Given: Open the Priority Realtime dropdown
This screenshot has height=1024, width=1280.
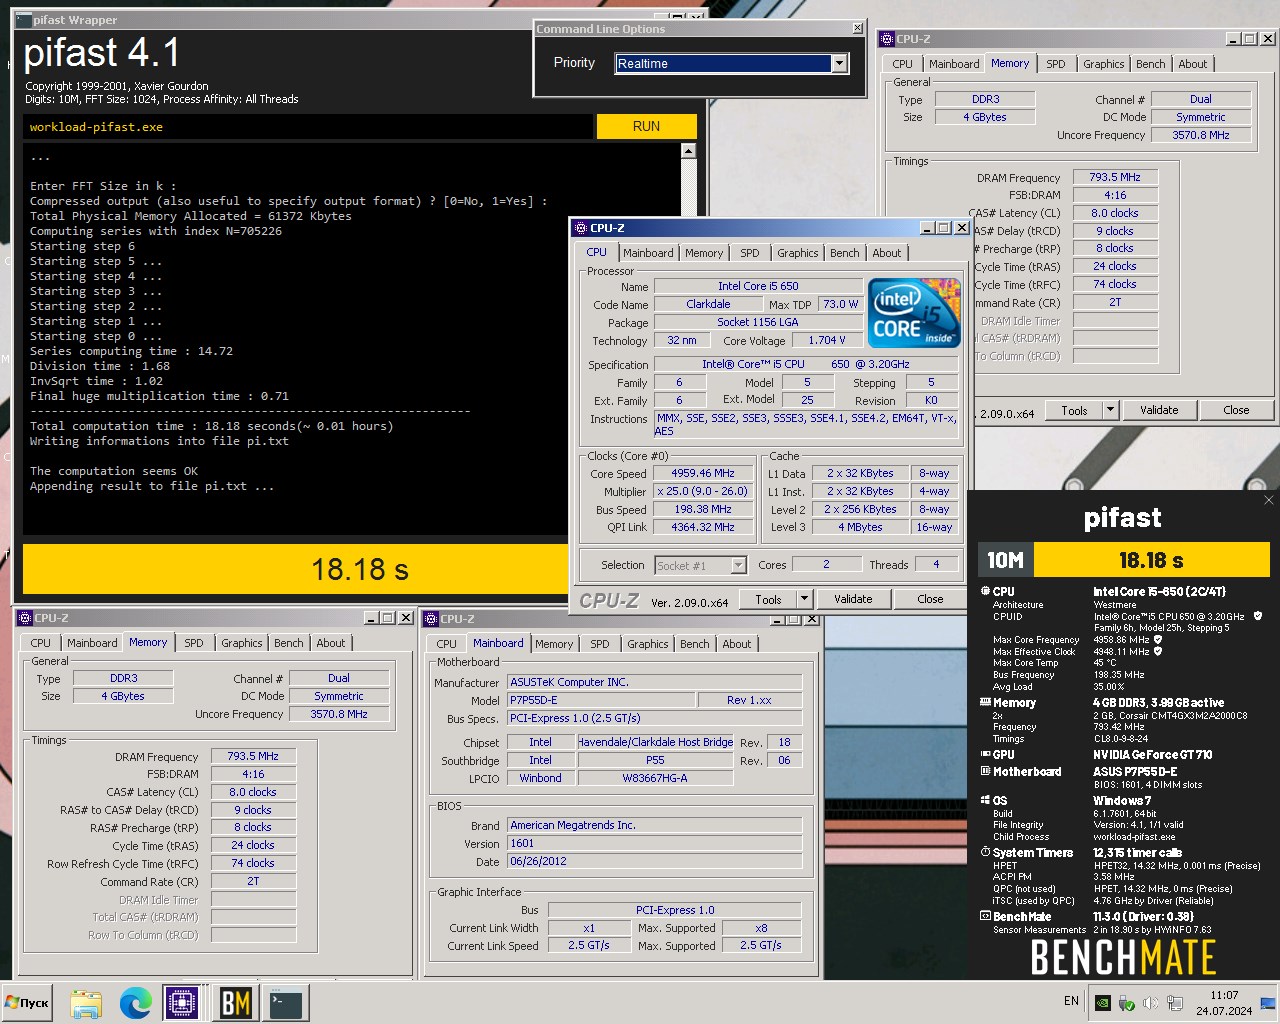Looking at the screenshot, I should [x=839, y=64].
